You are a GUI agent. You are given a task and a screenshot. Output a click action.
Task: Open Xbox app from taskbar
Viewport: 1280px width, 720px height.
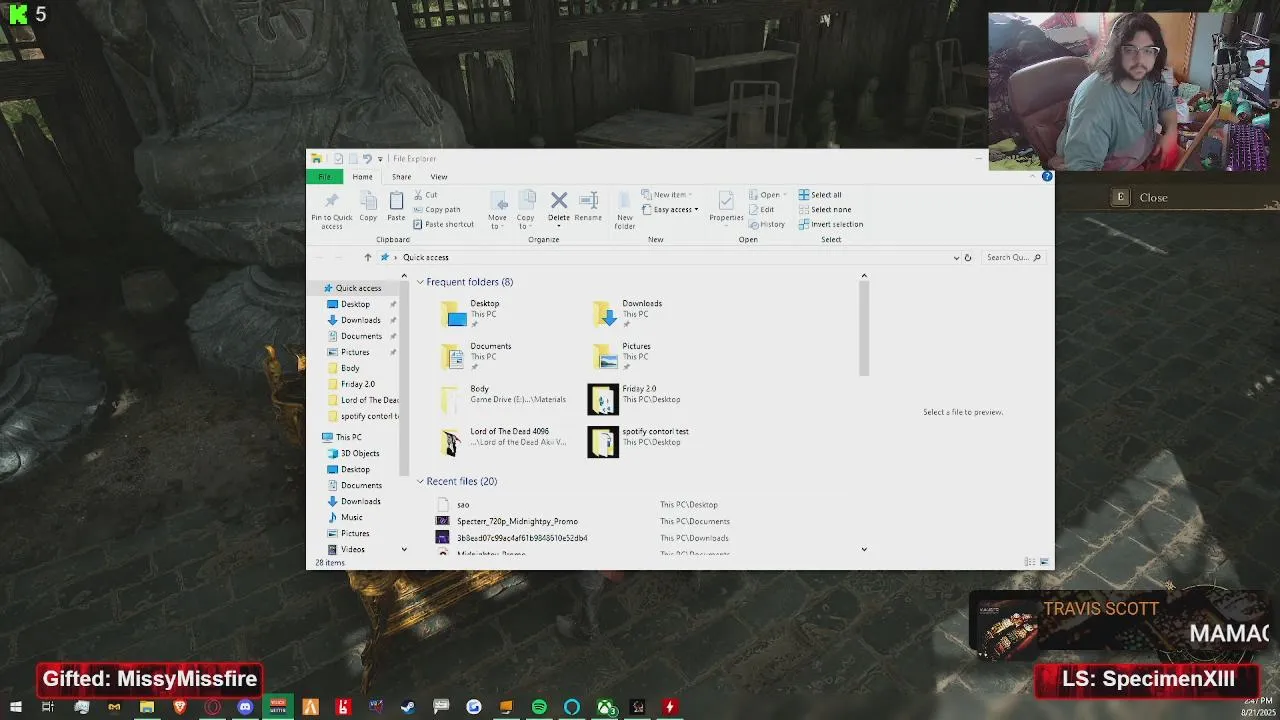coord(606,707)
